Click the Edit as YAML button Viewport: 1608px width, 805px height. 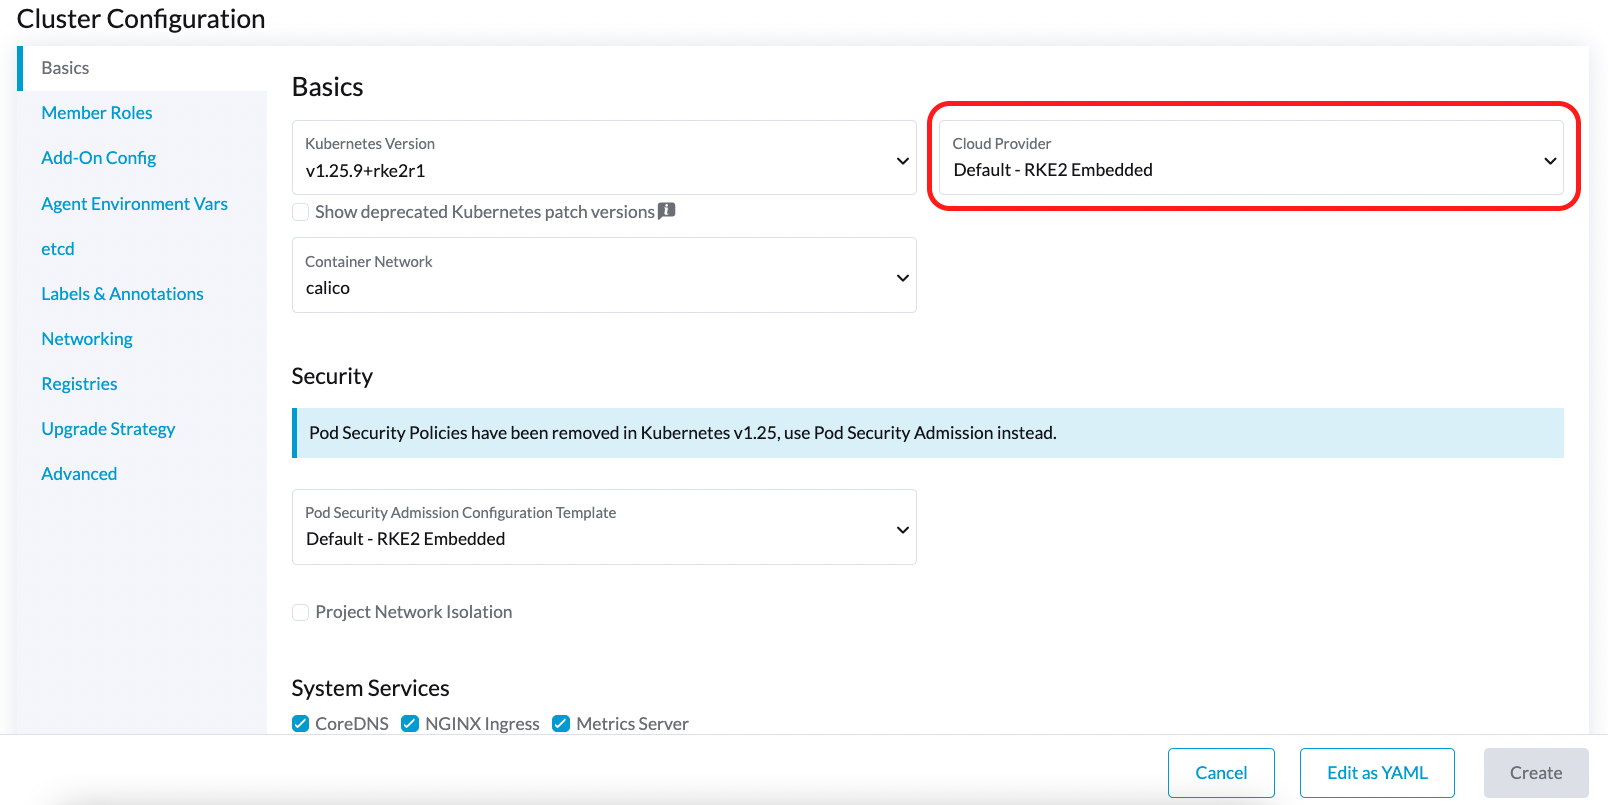point(1377,773)
